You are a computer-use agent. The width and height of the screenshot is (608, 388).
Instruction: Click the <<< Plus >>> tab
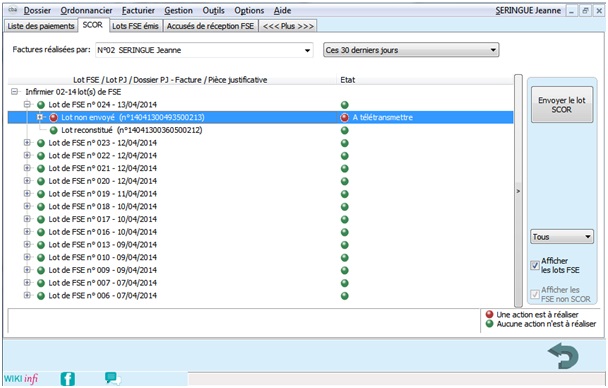coord(288,26)
